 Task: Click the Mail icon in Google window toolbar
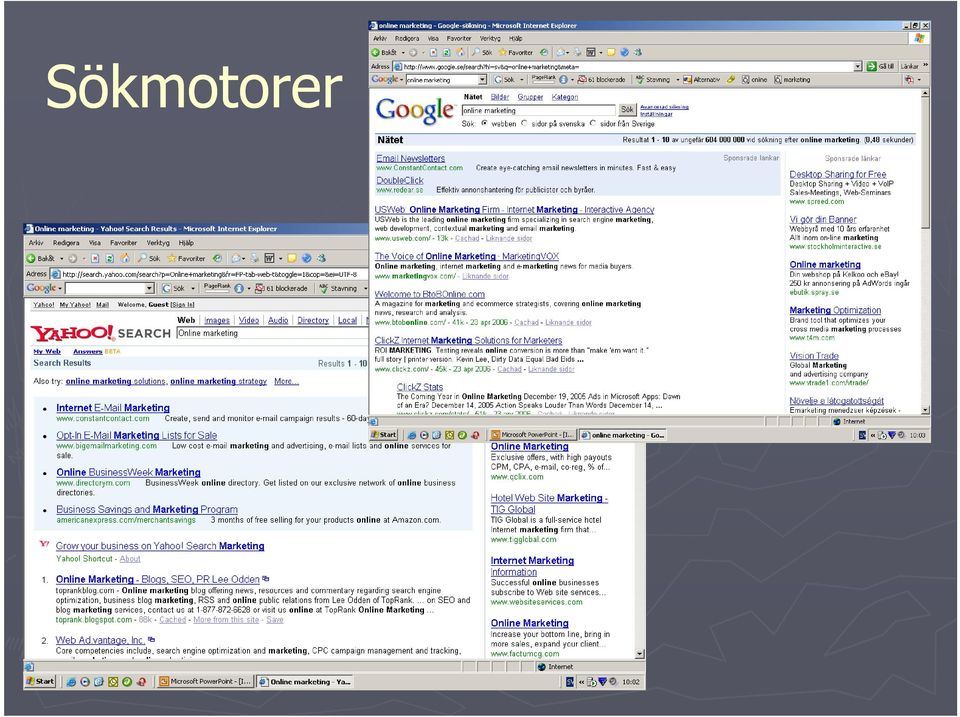561,53
